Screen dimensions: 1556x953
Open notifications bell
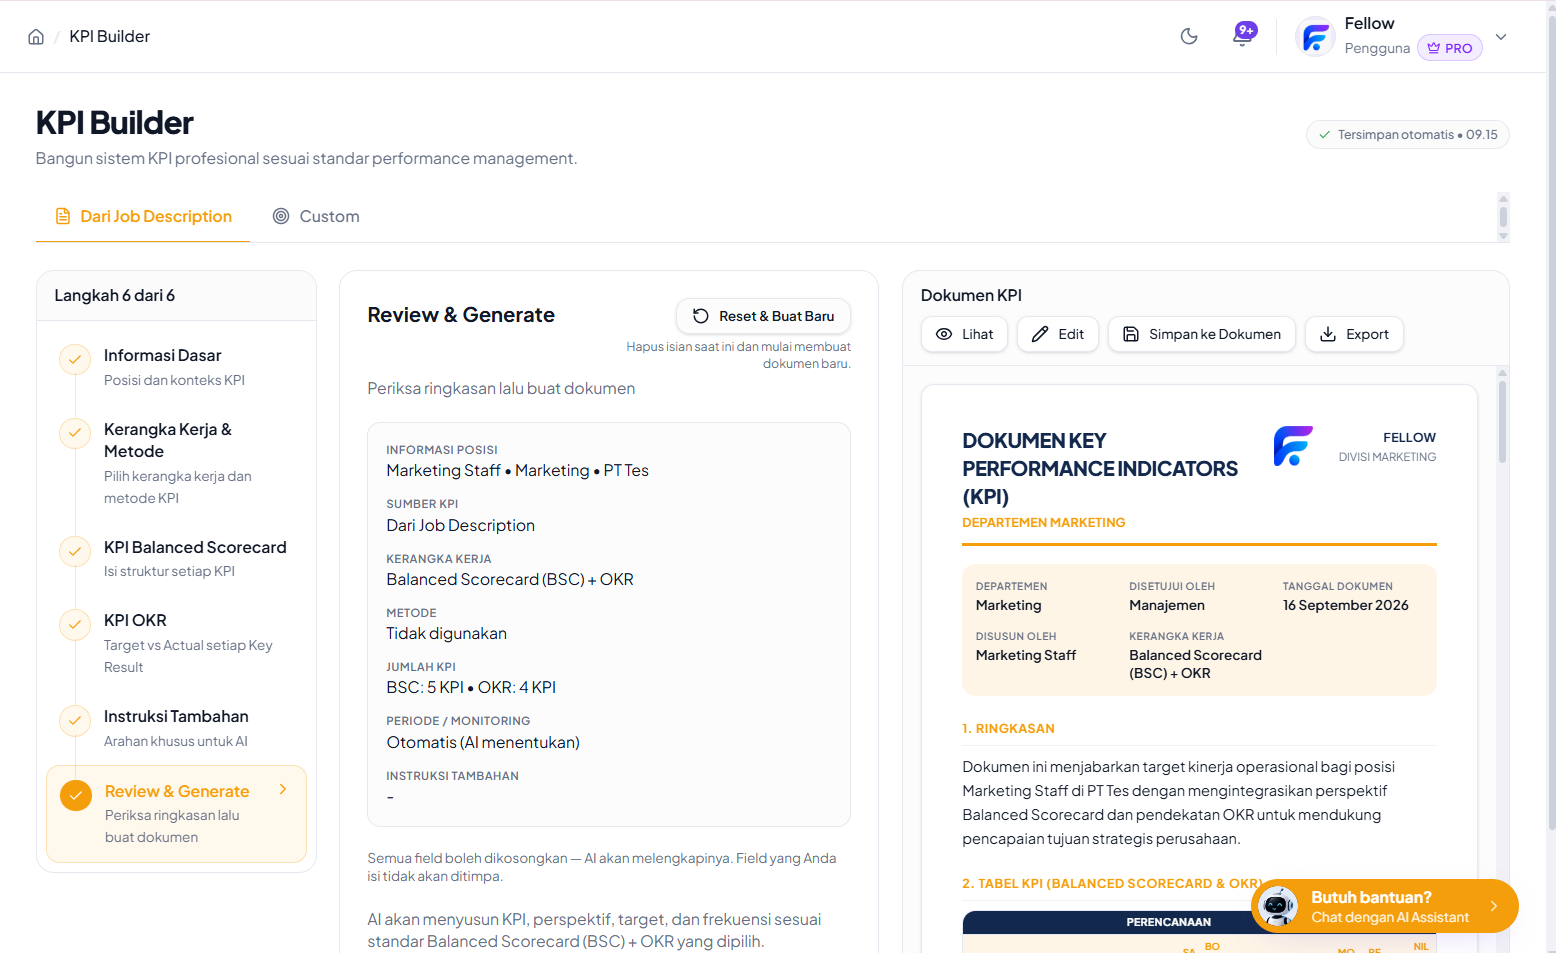1243,36
